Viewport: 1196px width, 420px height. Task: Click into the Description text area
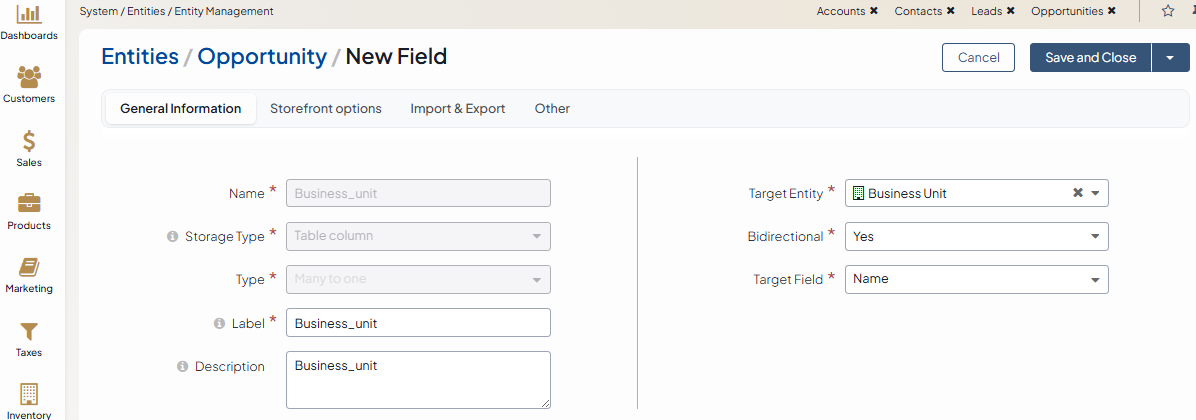(x=418, y=380)
